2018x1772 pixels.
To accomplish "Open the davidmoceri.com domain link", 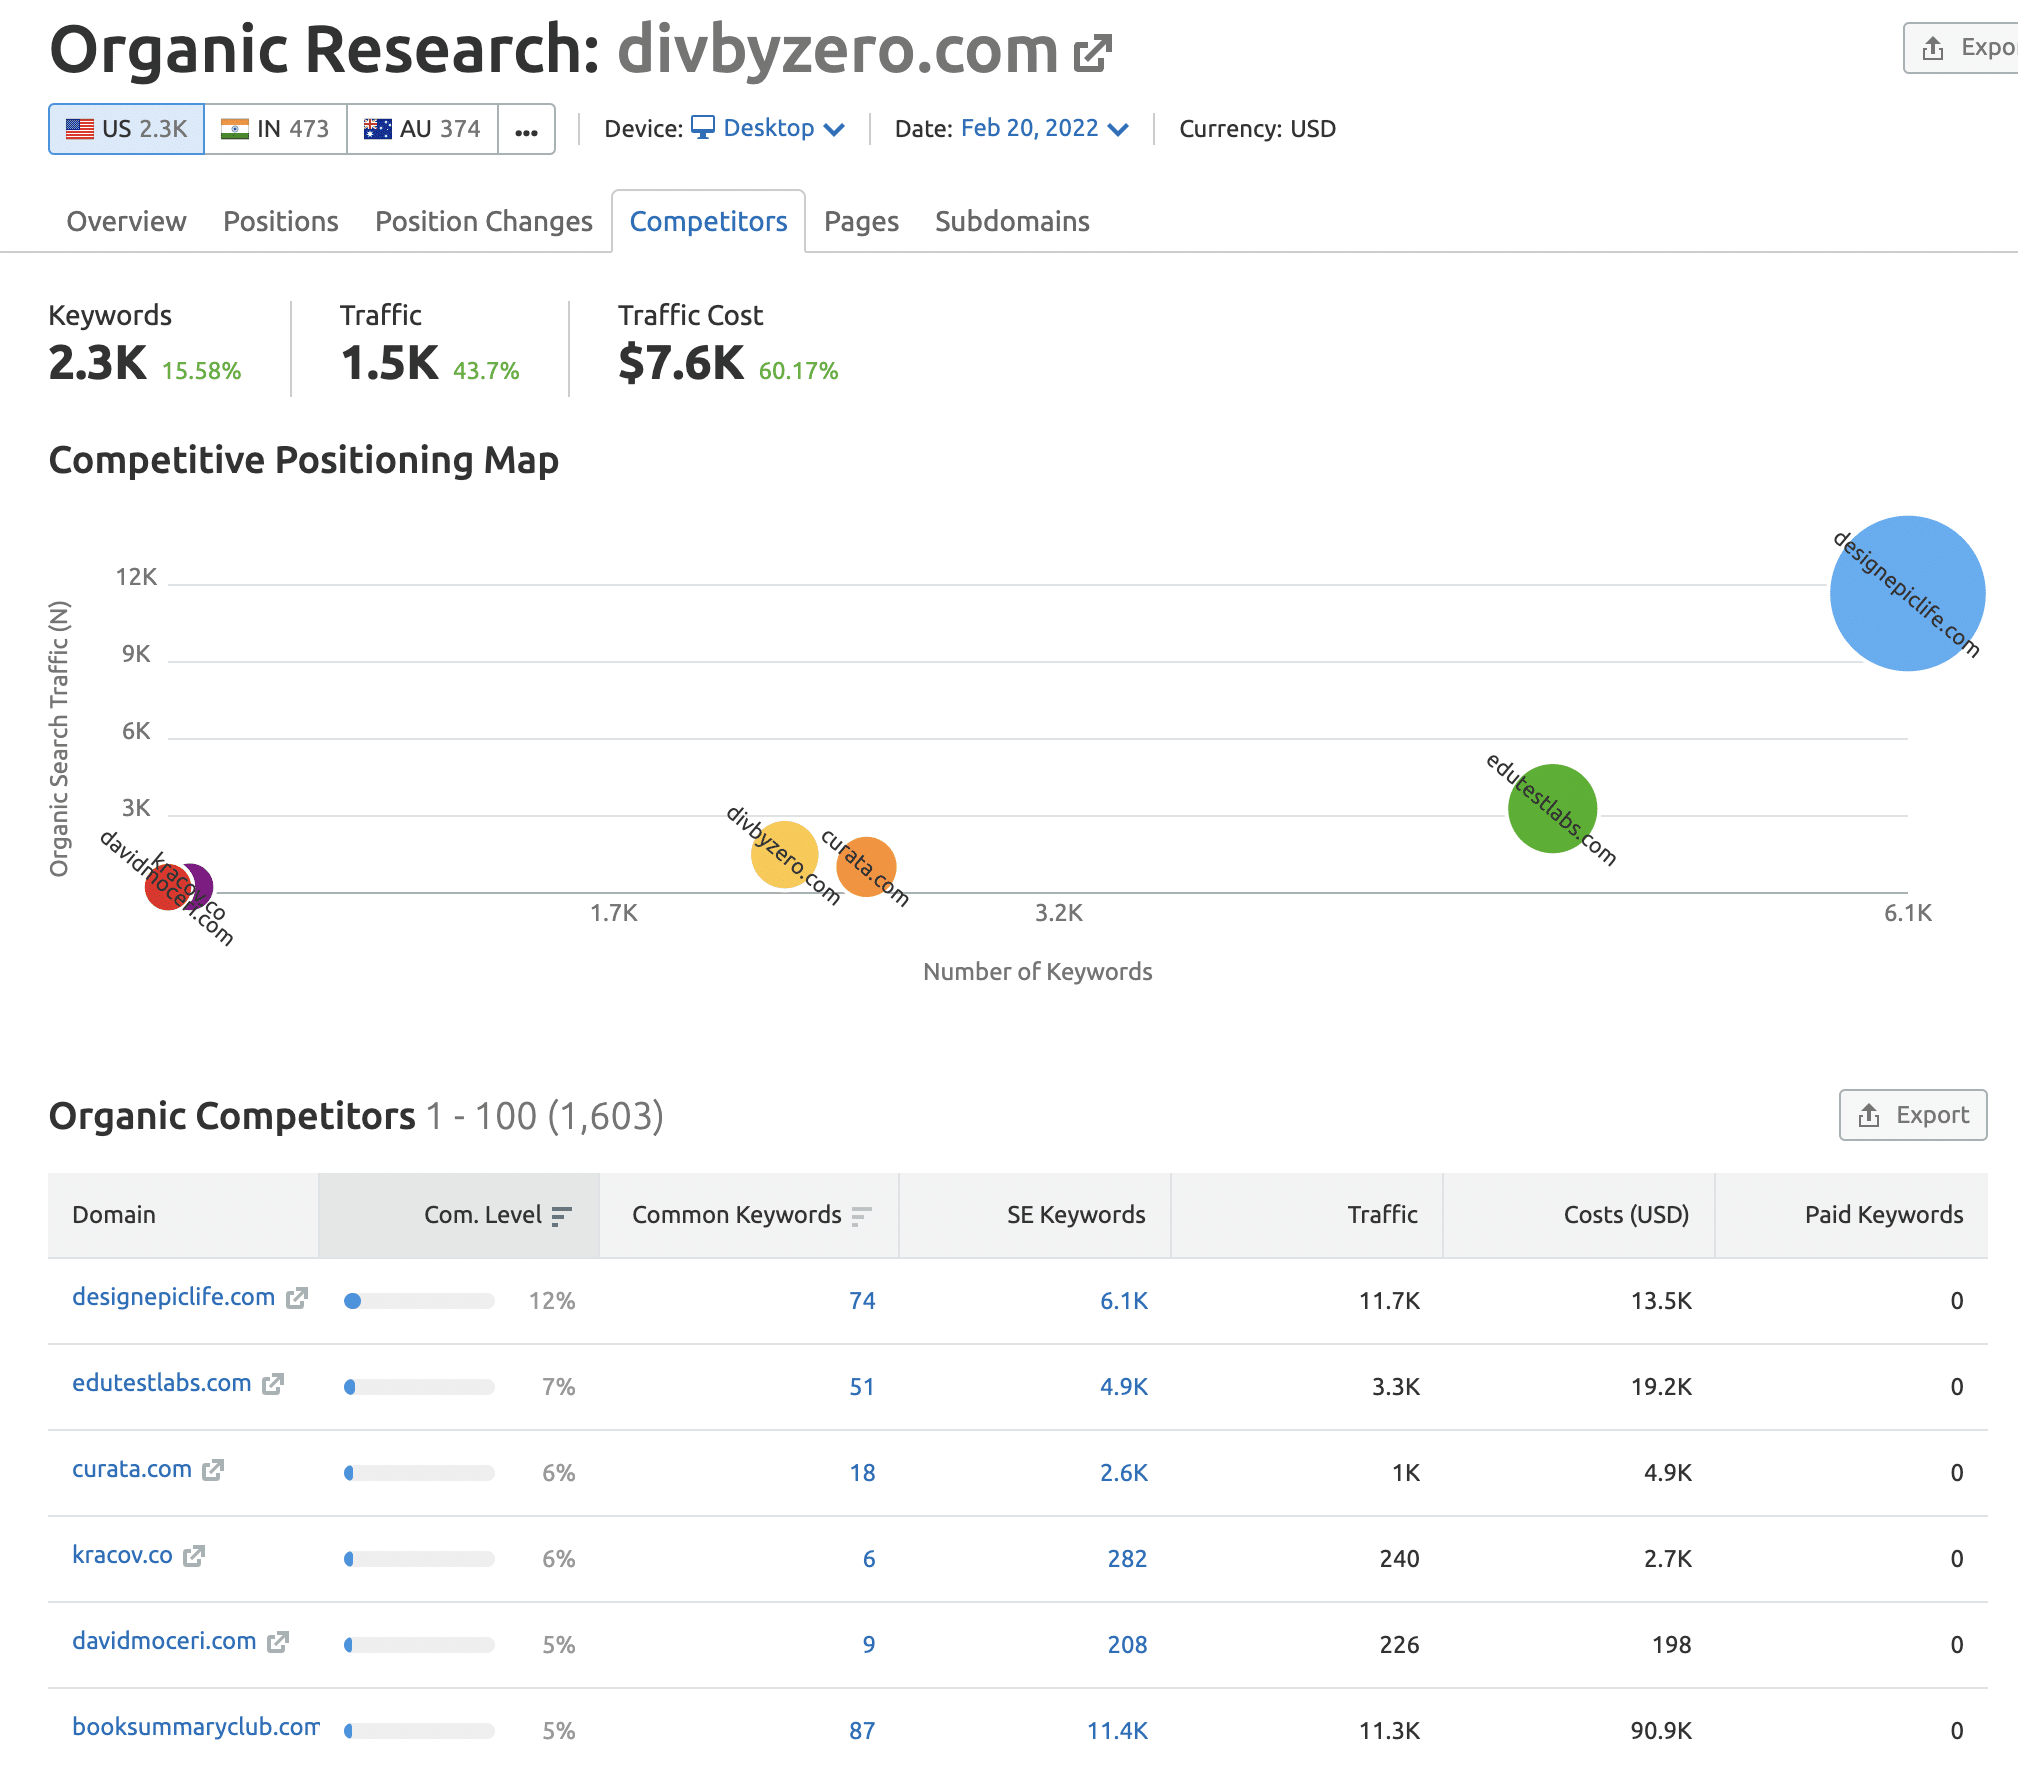I will tap(165, 1641).
